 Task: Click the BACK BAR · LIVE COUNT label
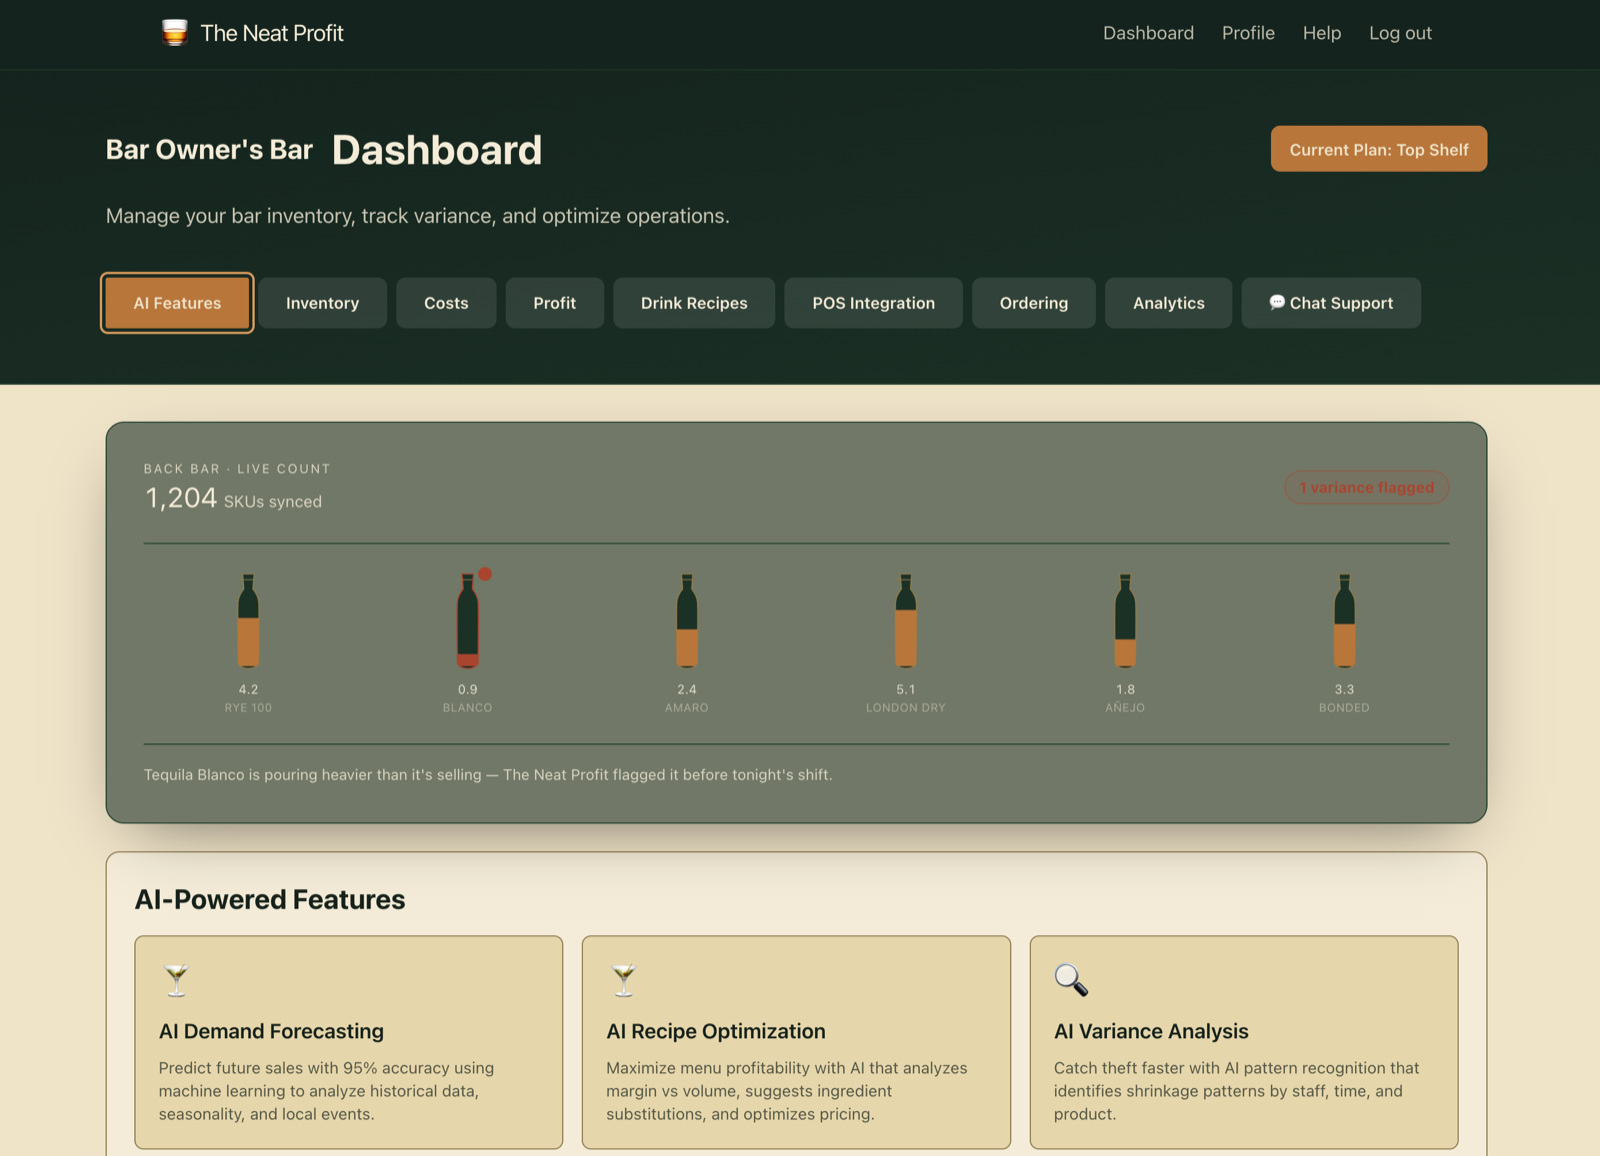coord(237,469)
